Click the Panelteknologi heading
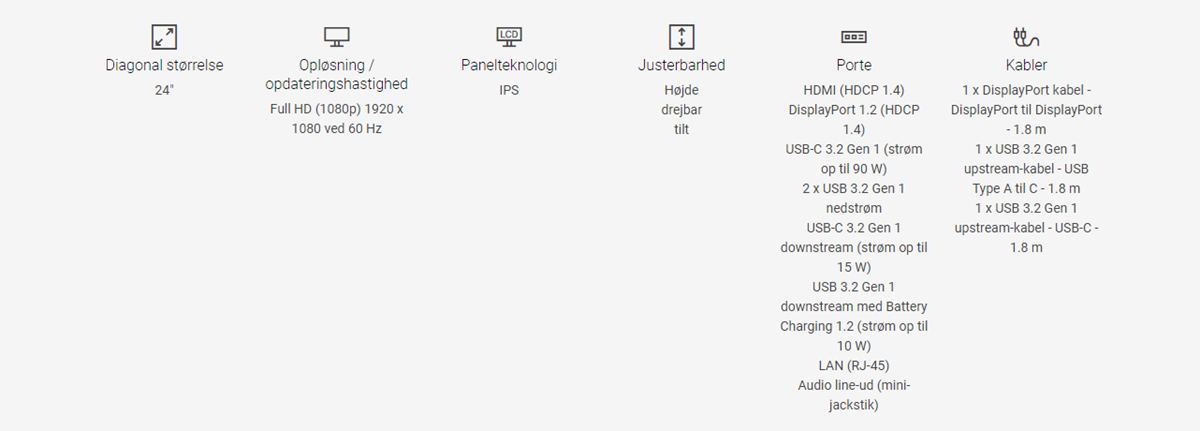 (x=509, y=66)
